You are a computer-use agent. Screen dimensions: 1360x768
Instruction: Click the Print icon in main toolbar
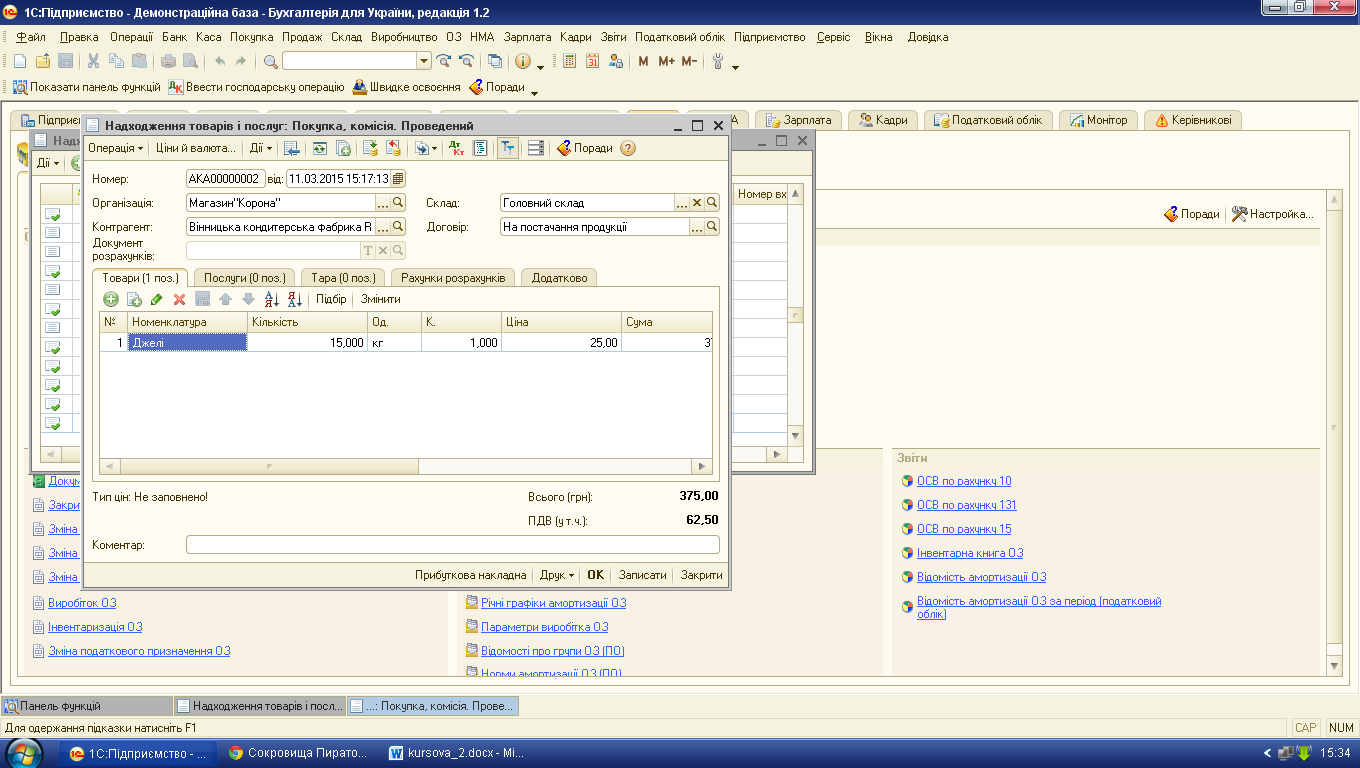(168, 61)
